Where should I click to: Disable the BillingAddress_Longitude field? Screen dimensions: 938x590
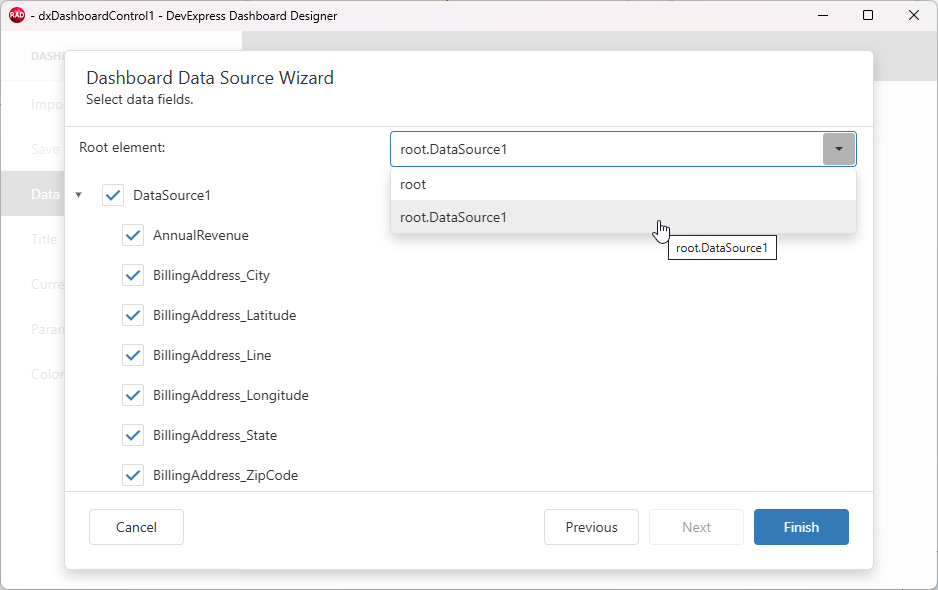pyautogui.click(x=133, y=395)
